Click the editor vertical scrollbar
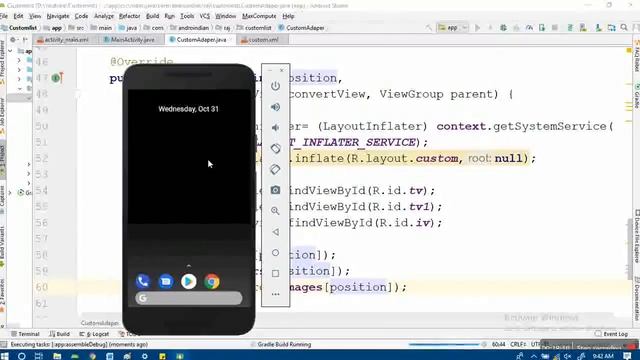The height and width of the screenshot is (360, 640). coord(629,249)
